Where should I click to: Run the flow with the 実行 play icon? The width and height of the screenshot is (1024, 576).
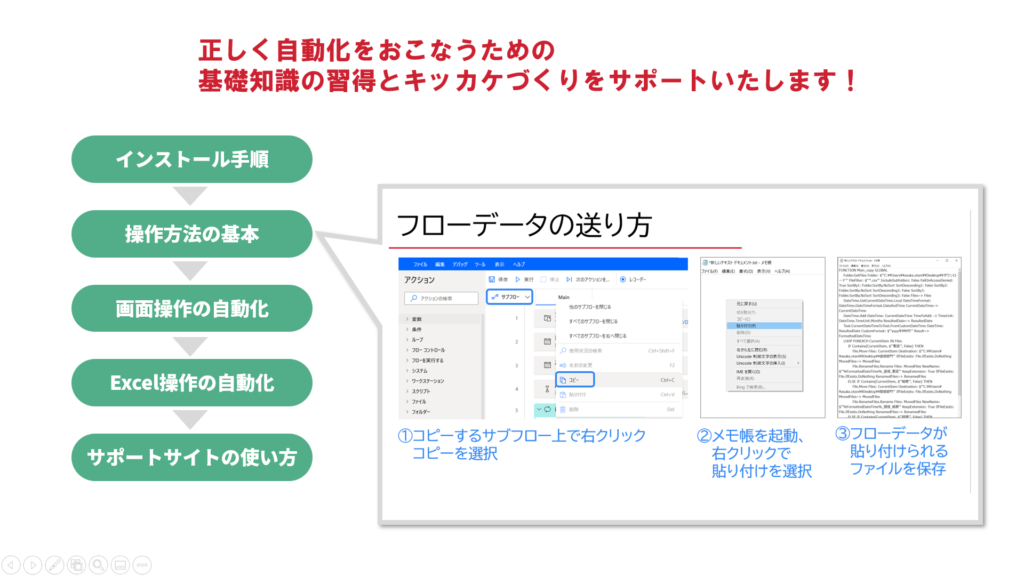pyautogui.click(x=518, y=280)
